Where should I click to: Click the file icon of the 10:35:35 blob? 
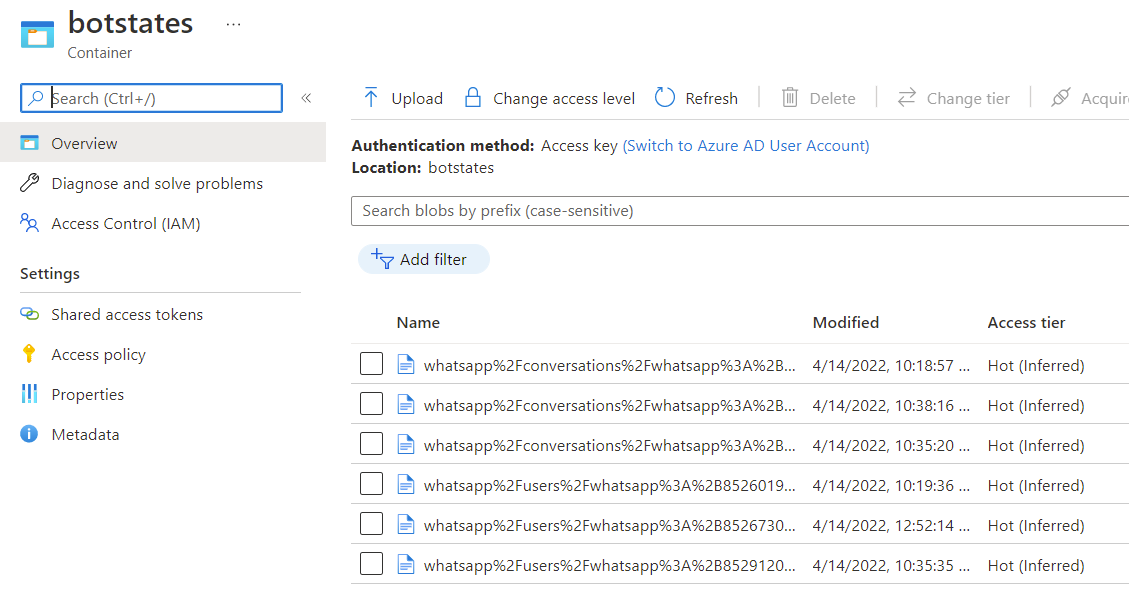coord(406,565)
